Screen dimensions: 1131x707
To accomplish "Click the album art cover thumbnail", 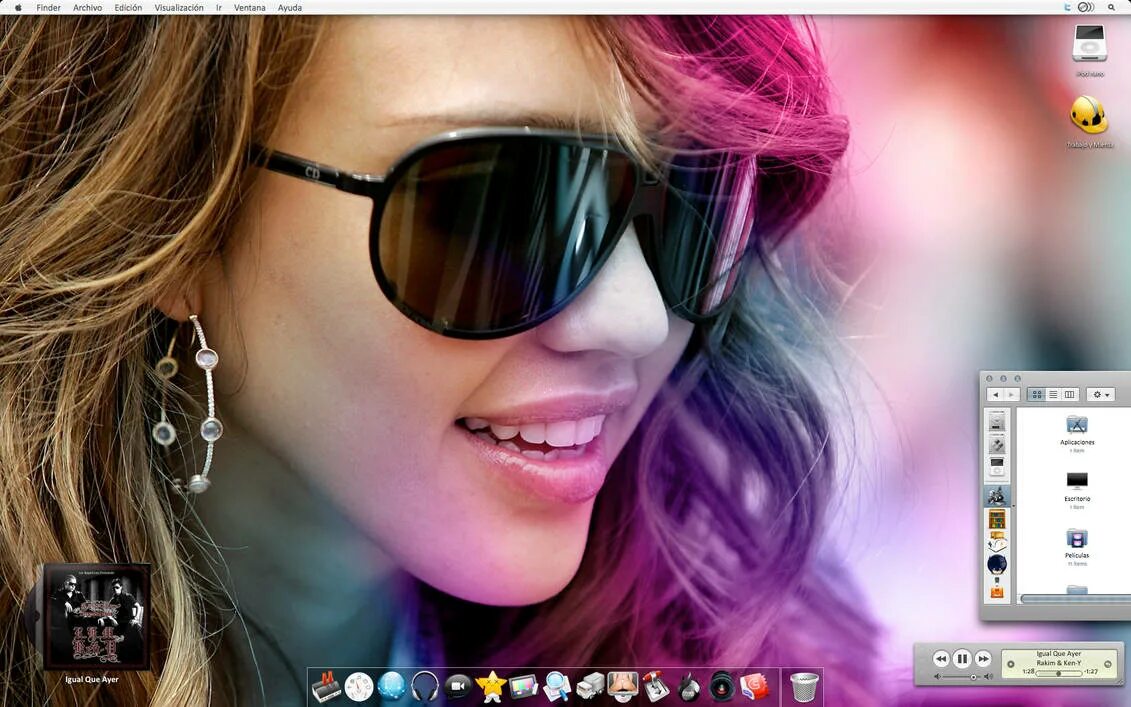I will [x=97, y=617].
